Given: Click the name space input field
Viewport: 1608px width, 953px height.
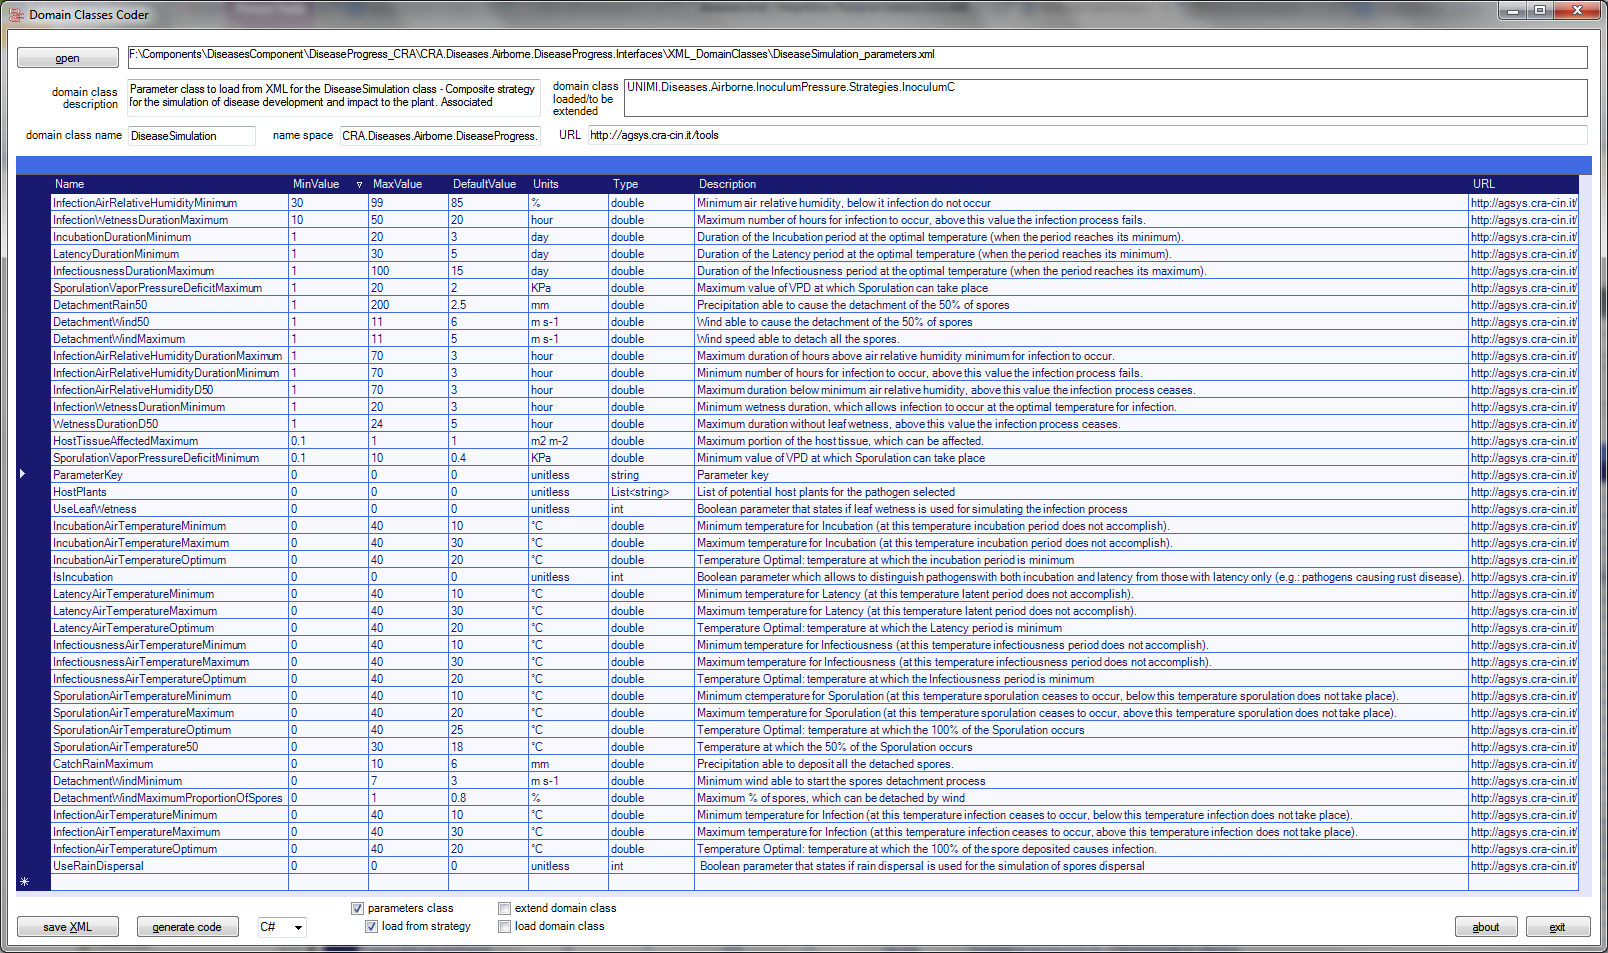Looking at the screenshot, I should coord(440,136).
